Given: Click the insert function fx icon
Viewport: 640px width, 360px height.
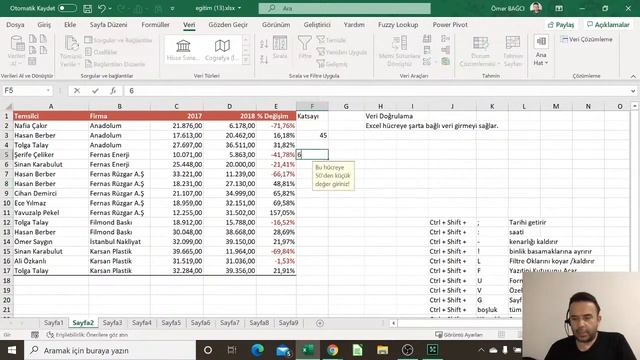Looking at the screenshot, I should pyautogui.click(x=113, y=91).
